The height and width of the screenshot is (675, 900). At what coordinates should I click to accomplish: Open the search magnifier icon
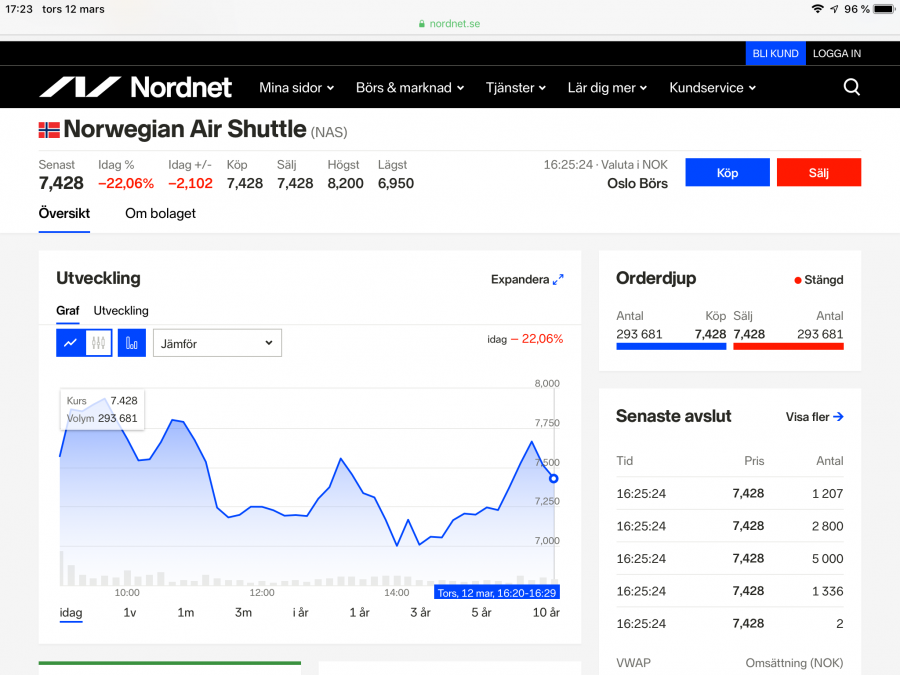851,87
